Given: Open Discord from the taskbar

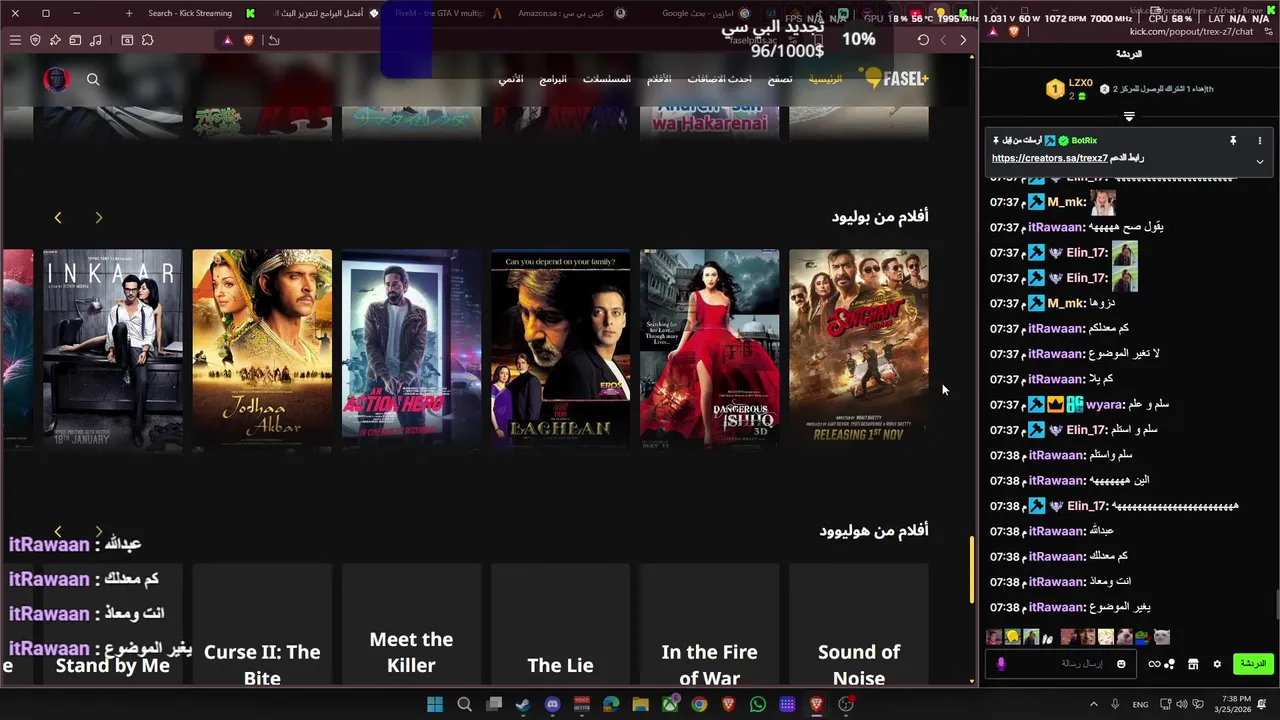Looking at the screenshot, I should click(x=552, y=705).
